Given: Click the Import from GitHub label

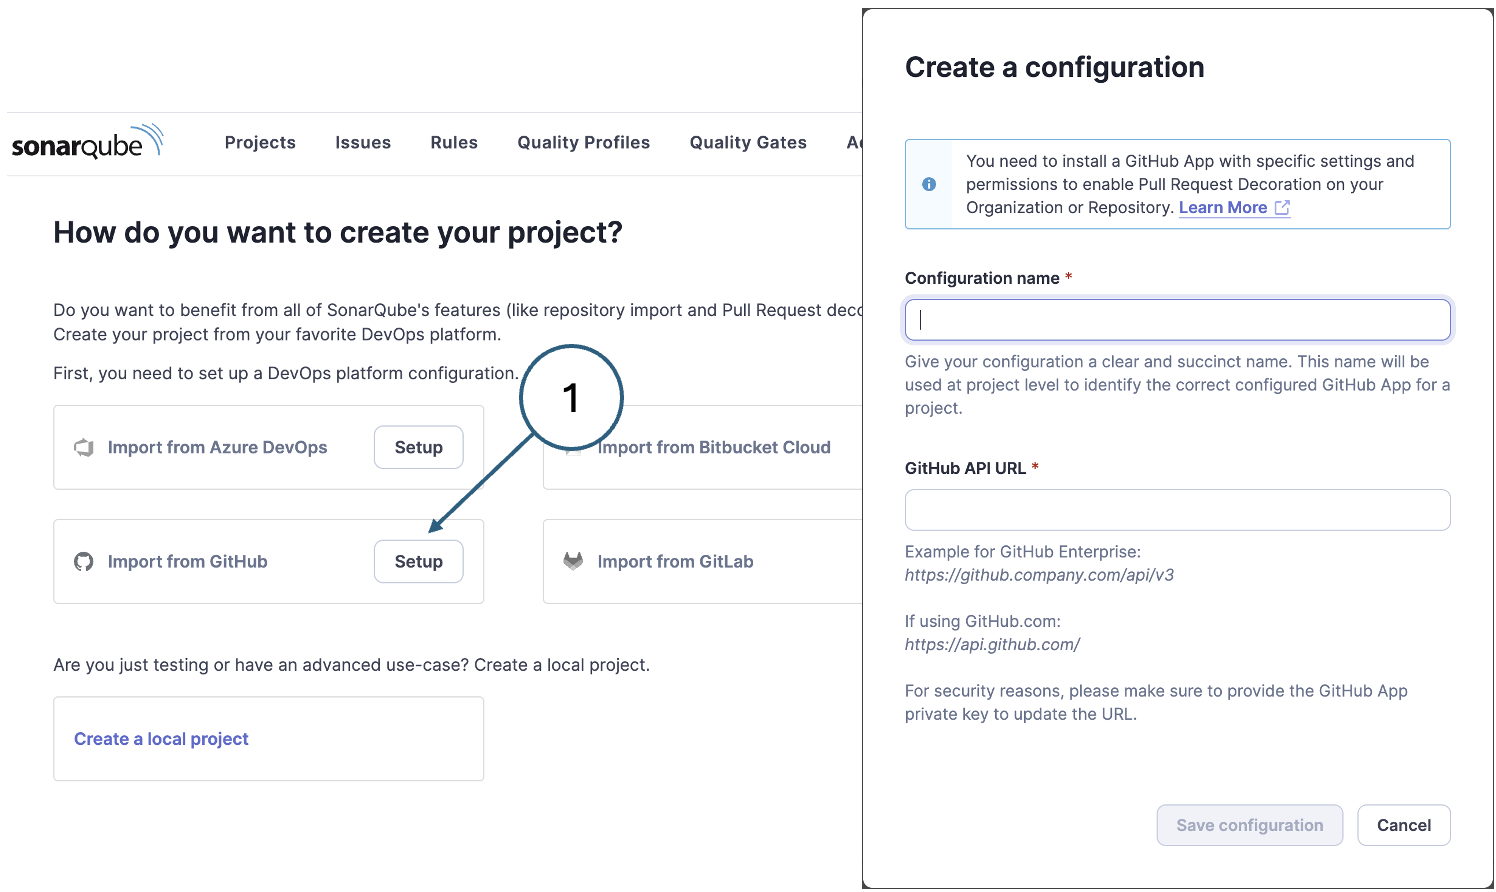Looking at the screenshot, I should coord(188,562).
